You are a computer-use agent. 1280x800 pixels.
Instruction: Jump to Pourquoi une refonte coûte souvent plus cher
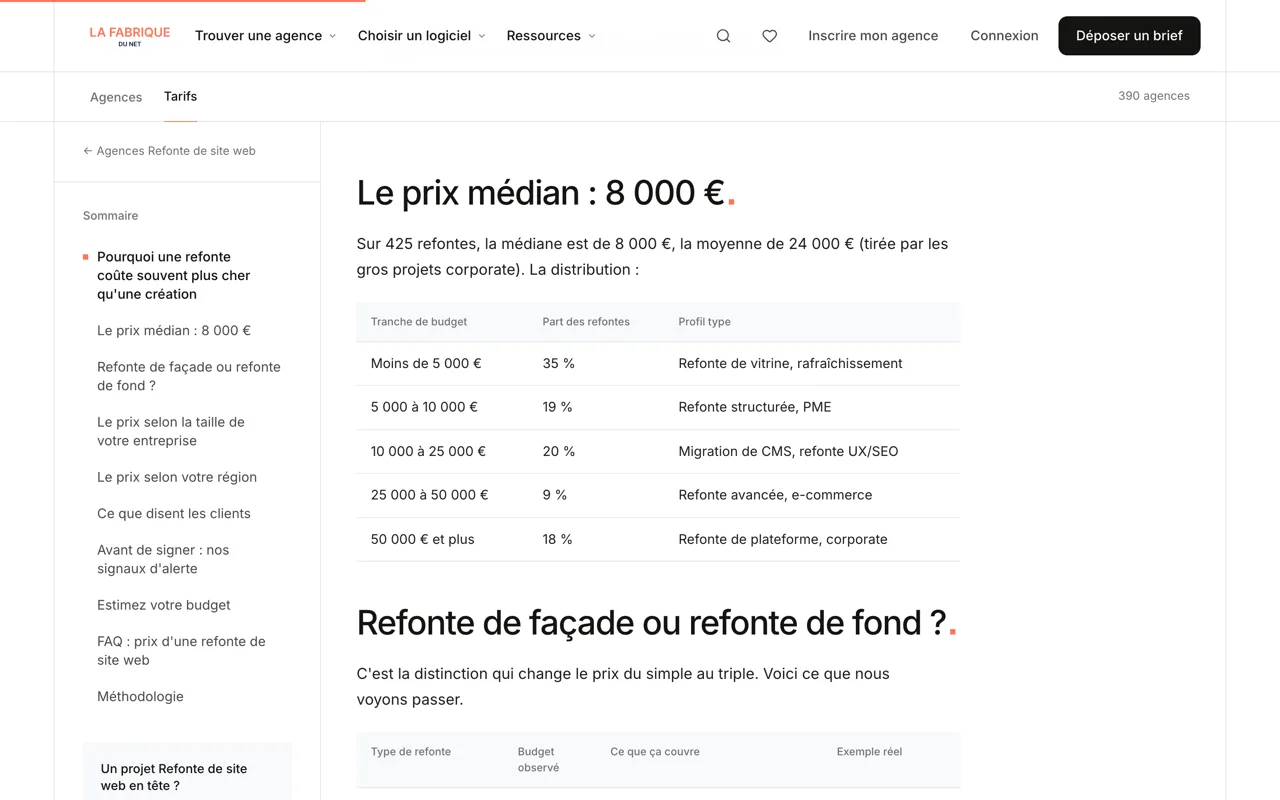[174, 275]
